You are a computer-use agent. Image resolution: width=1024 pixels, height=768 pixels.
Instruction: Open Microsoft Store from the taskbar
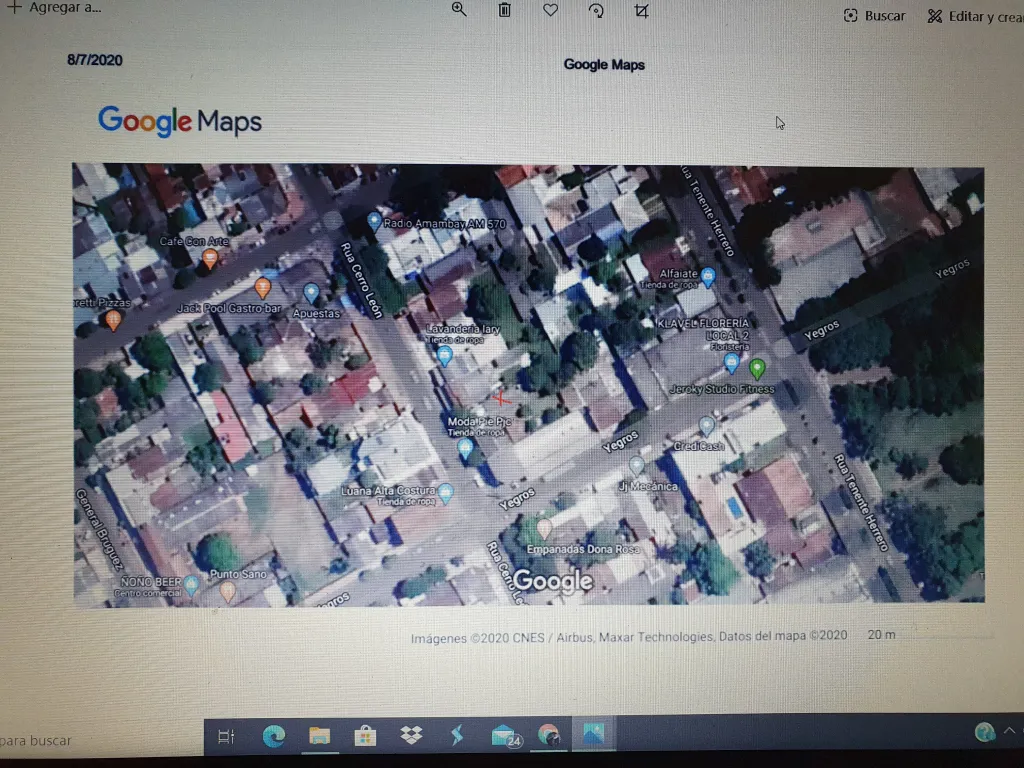click(365, 736)
